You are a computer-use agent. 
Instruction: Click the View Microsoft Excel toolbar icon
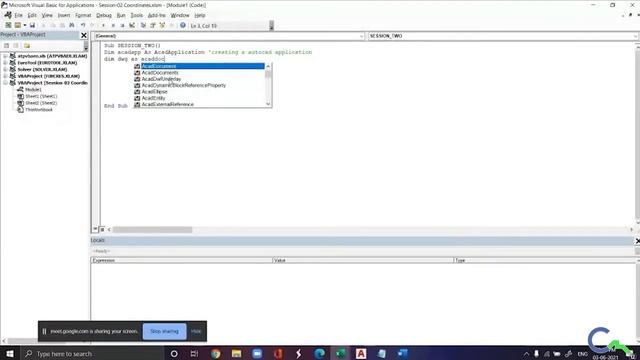coord(8,25)
